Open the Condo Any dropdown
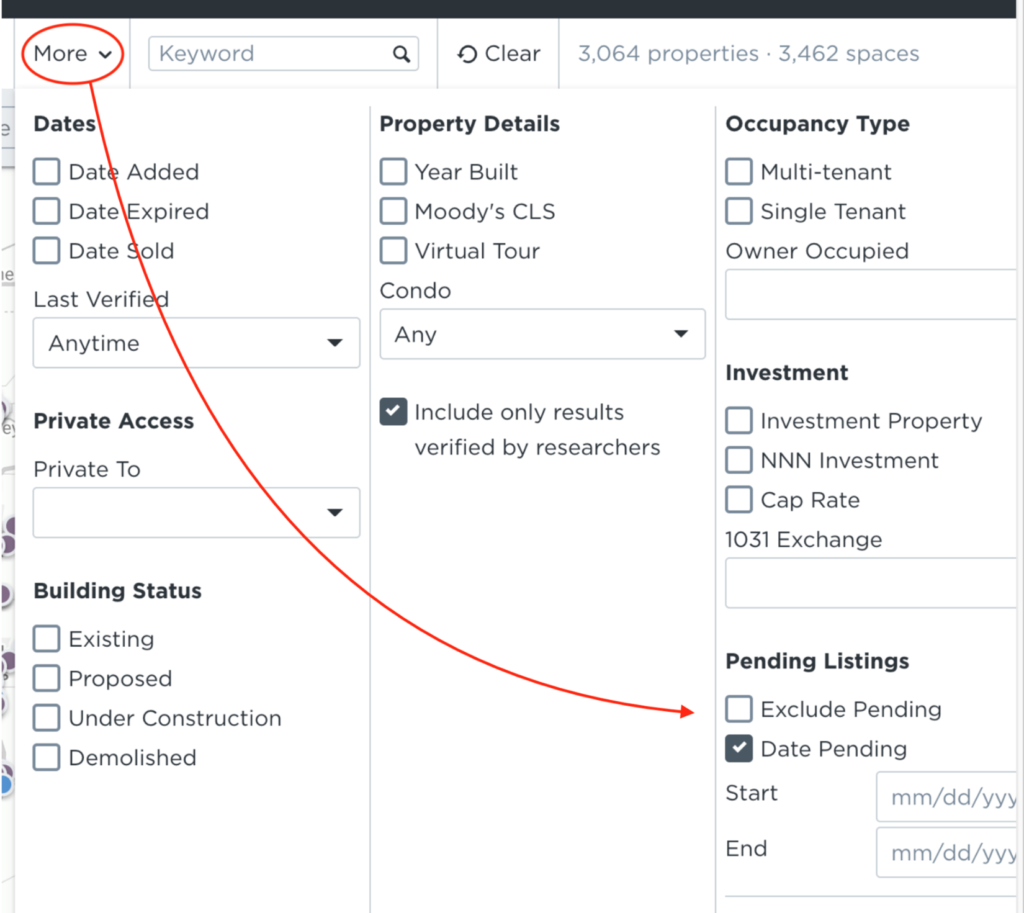Viewport: 1024px width, 913px height. tap(543, 334)
